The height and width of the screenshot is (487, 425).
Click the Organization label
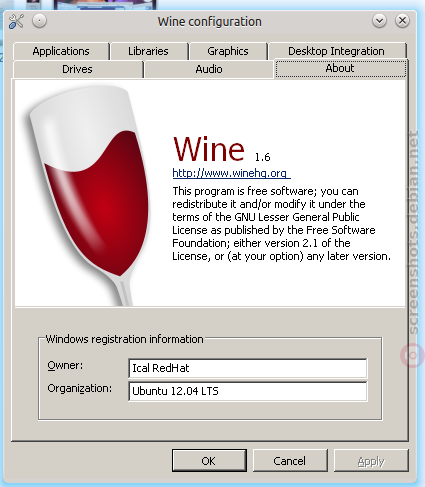coord(80,388)
